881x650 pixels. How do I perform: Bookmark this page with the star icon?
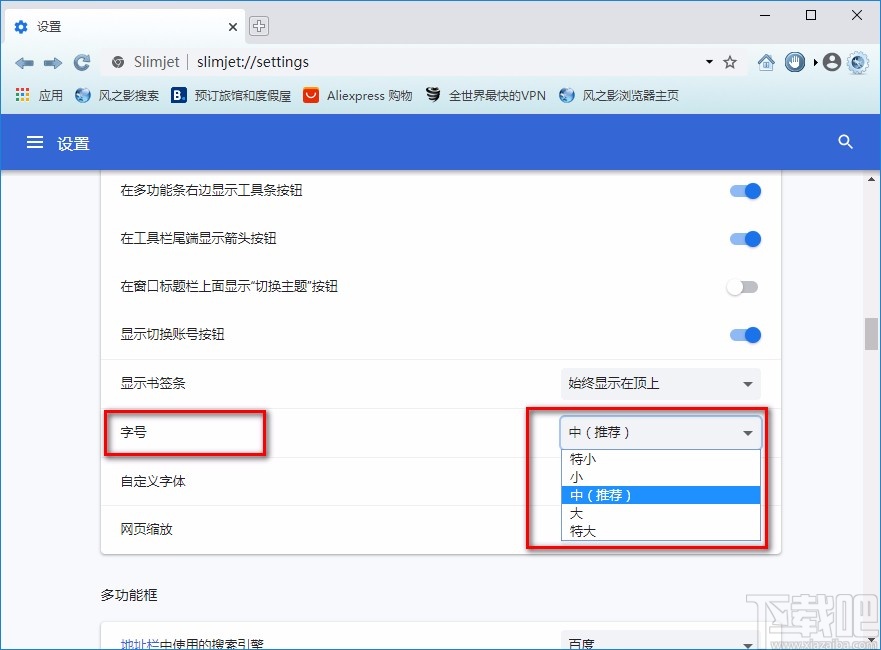pyautogui.click(x=729, y=62)
